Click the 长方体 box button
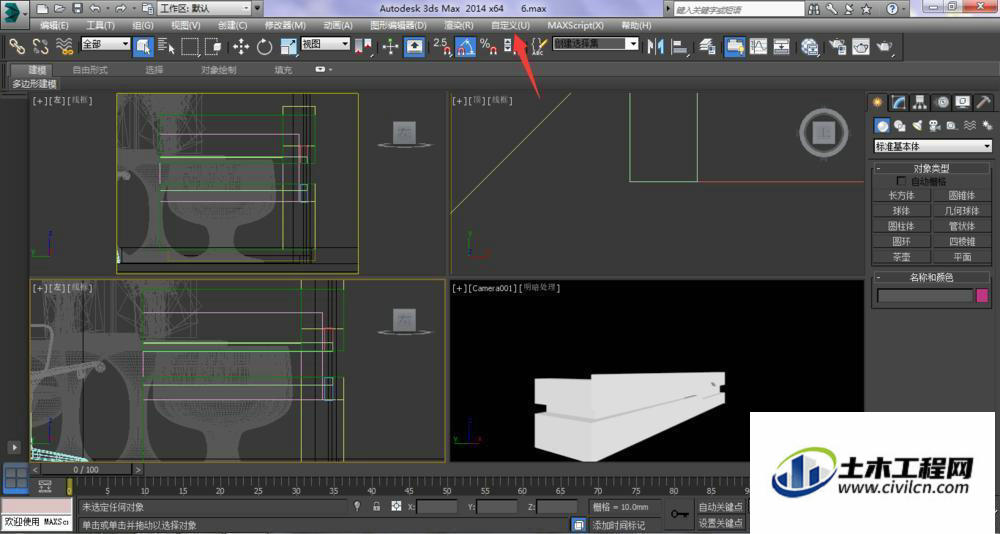The height and width of the screenshot is (534, 1000). point(901,195)
